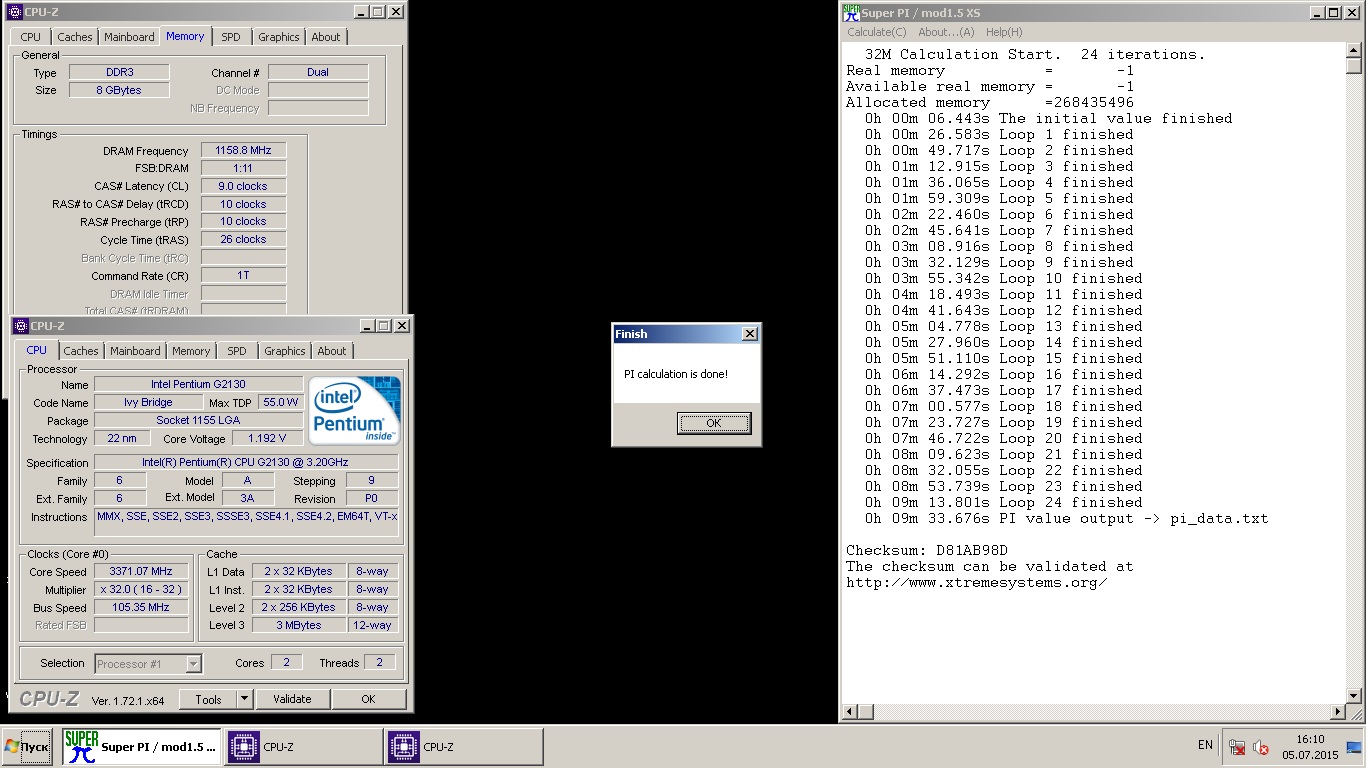This screenshot has width=1366, height=768.
Task: Click the Specification field with G2130 @ 3.20GHz
Action: click(x=246, y=462)
